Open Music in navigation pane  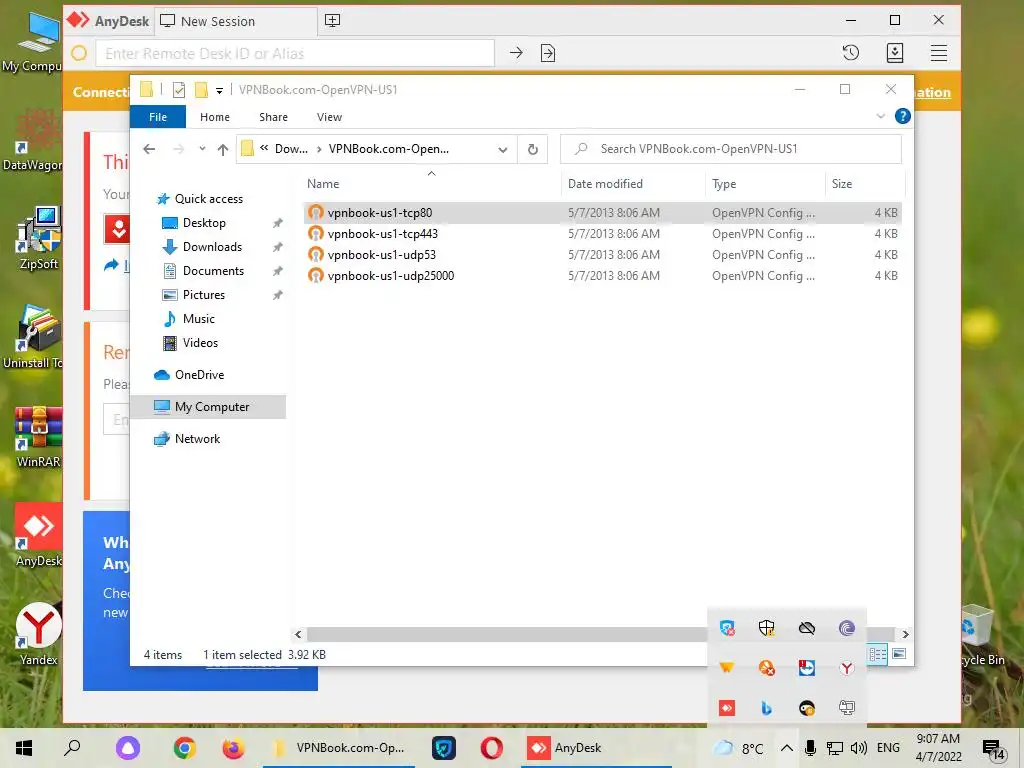(x=199, y=319)
